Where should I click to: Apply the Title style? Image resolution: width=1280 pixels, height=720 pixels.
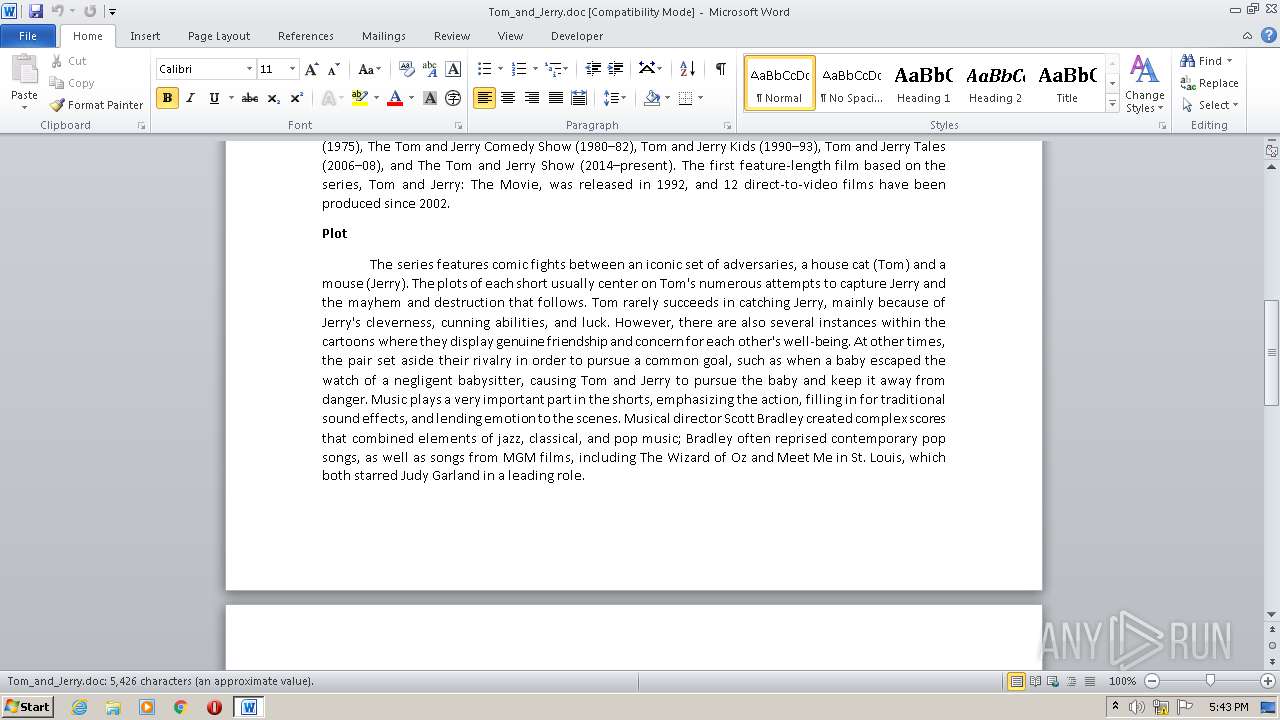[1067, 83]
